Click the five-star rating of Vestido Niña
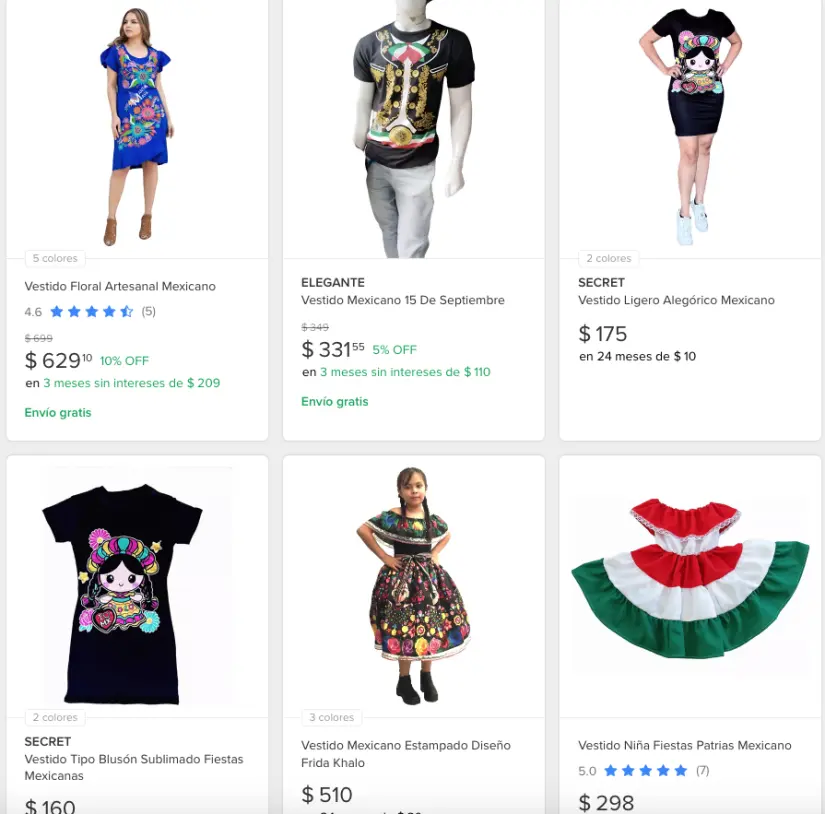This screenshot has width=825, height=814. point(646,771)
